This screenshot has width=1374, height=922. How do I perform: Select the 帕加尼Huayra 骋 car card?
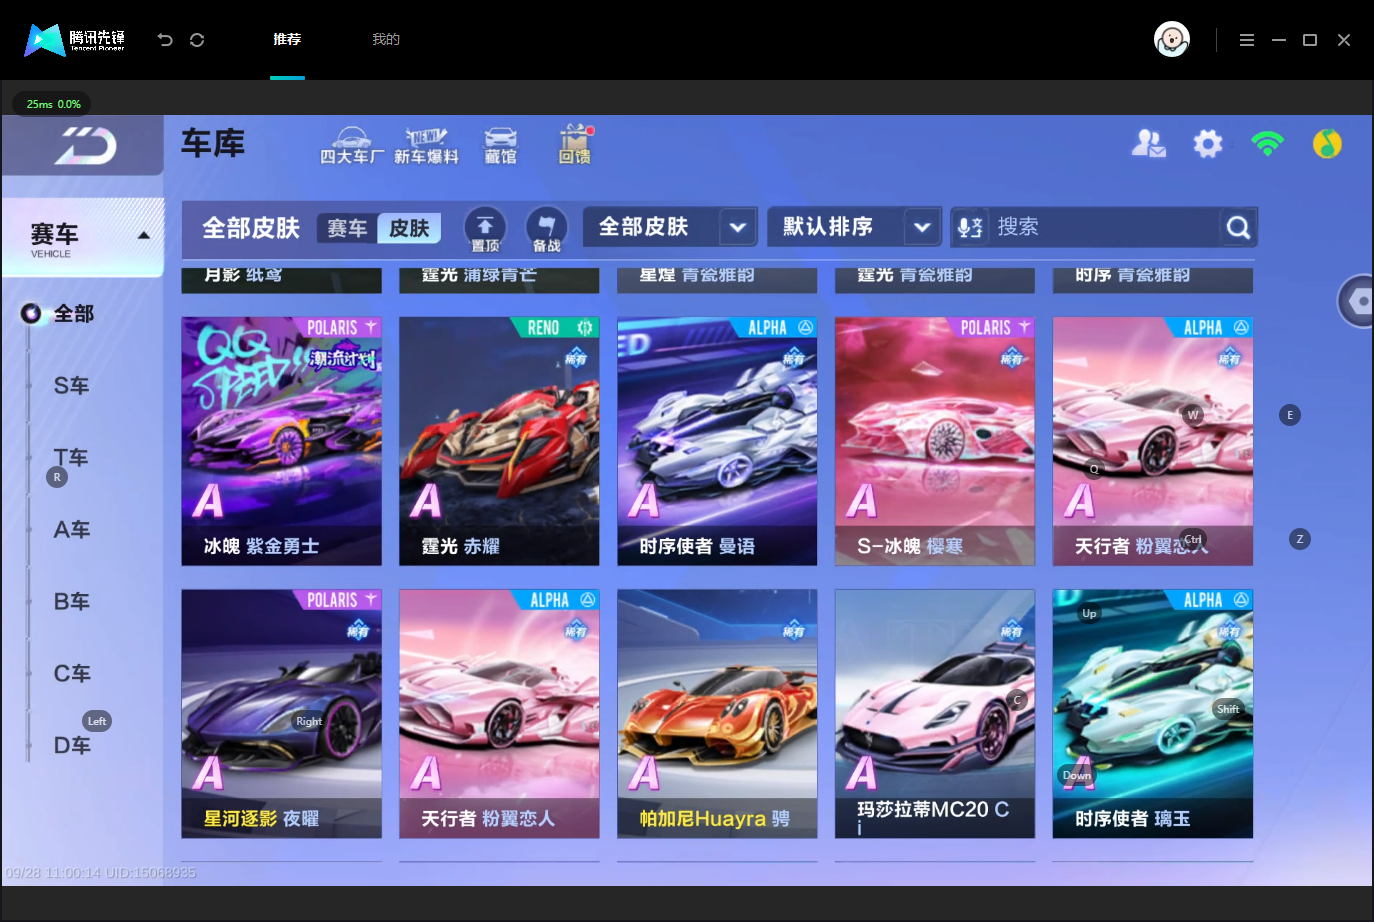717,713
